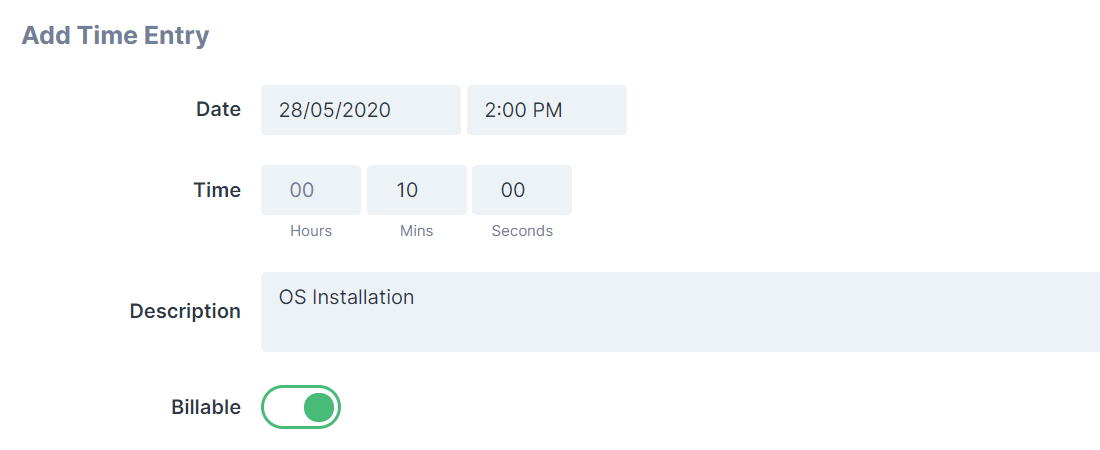Focus the Seconds input showing 00
The image size is (1100, 450).
522,190
